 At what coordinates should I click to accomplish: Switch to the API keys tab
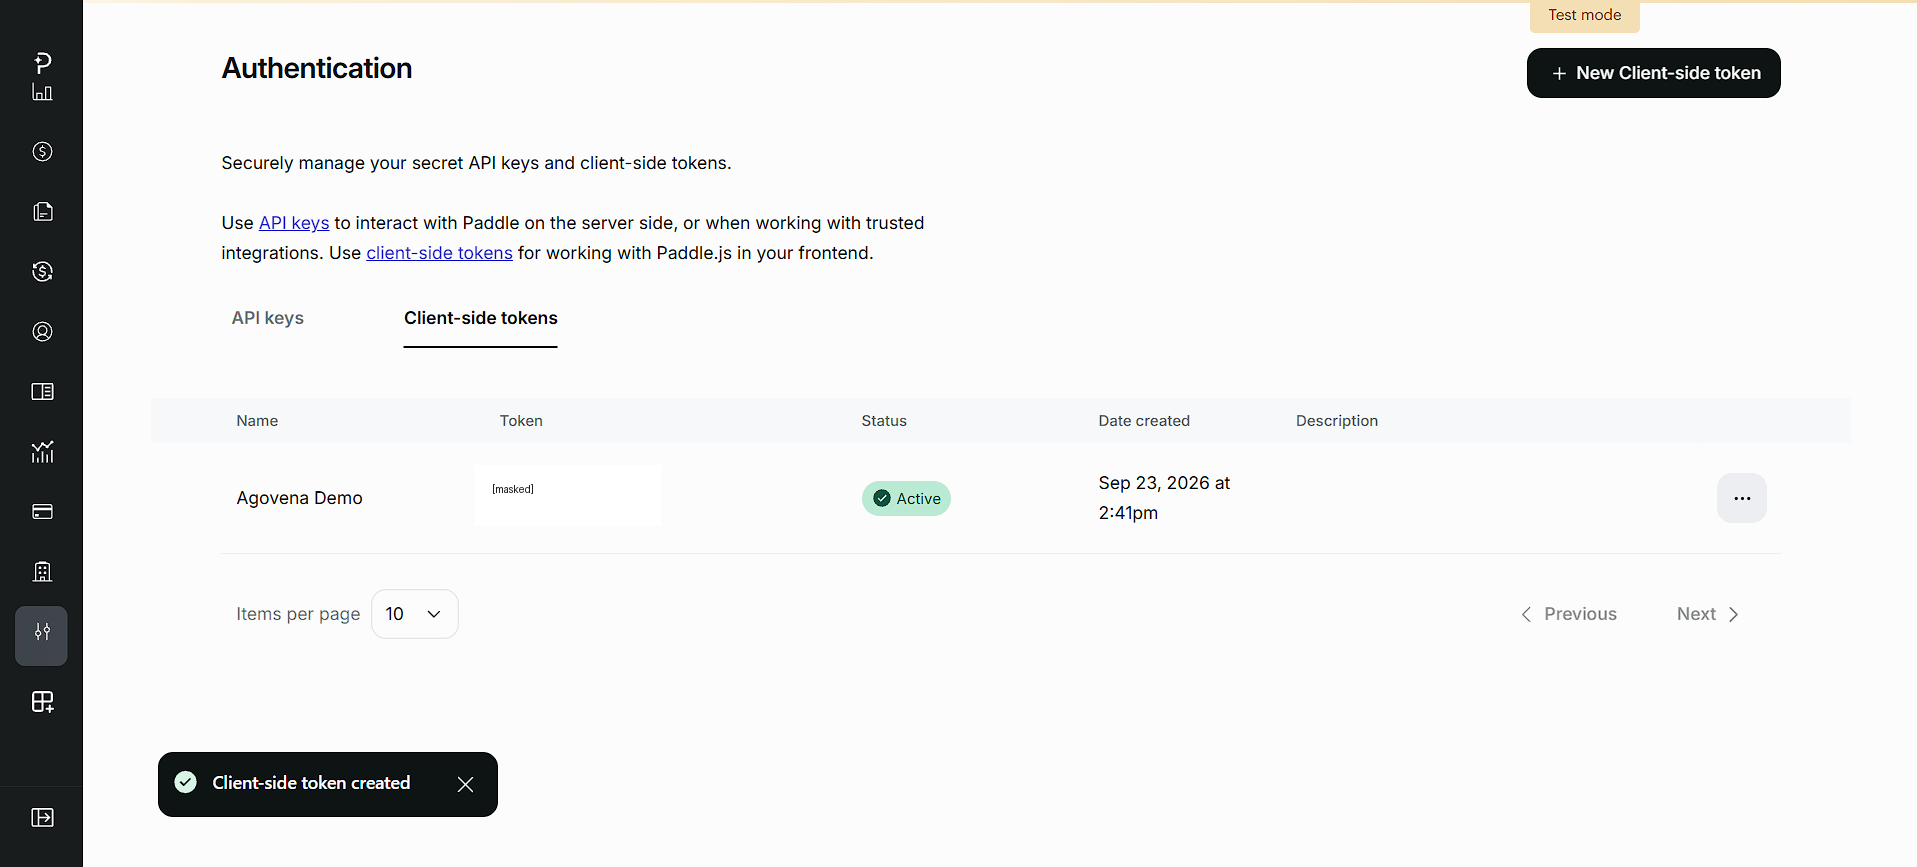[x=268, y=318]
